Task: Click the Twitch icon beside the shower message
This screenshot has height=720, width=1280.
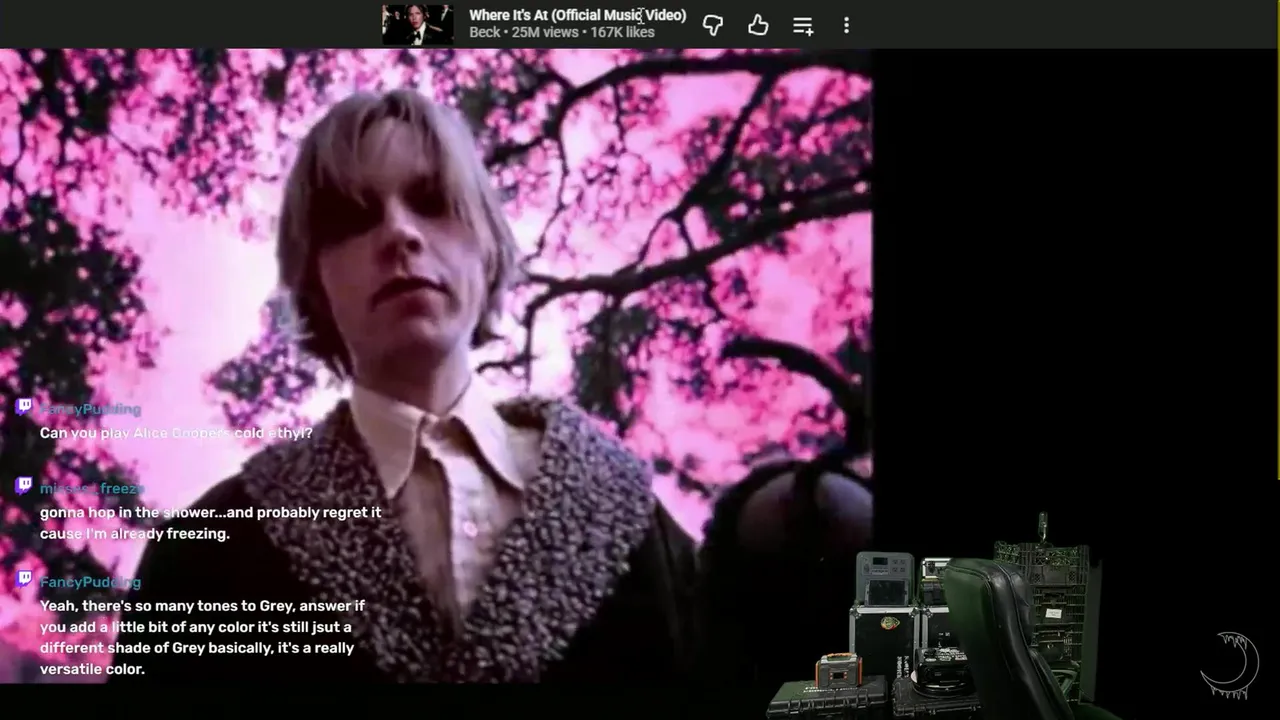Action: (x=24, y=485)
